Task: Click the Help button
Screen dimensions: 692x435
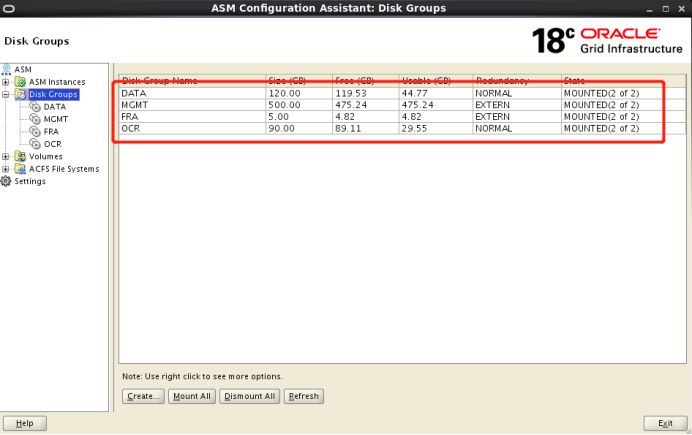Action: (25, 423)
